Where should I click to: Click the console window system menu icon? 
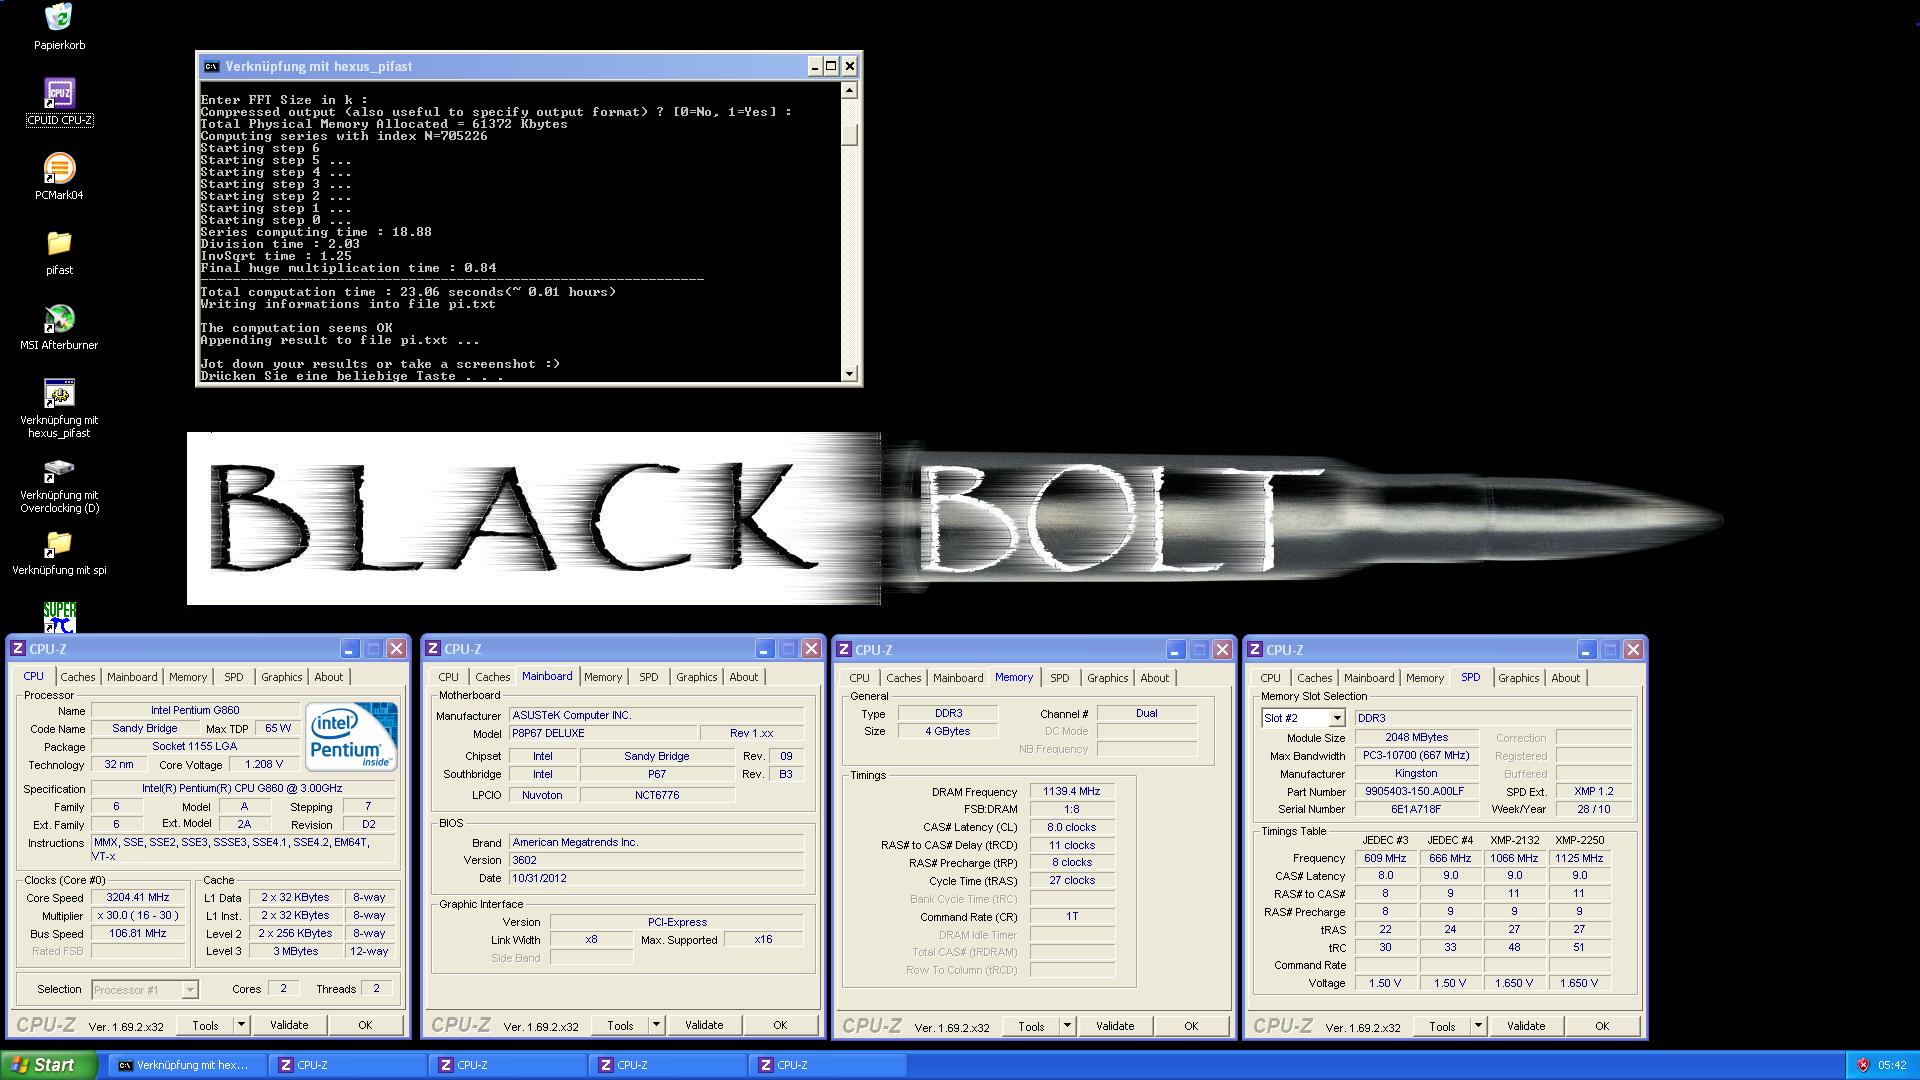tap(211, 67)
